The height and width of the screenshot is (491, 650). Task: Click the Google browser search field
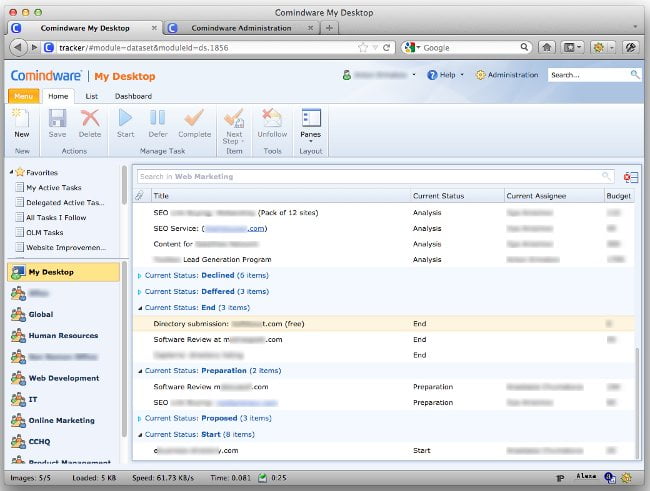tap(468, 48)
